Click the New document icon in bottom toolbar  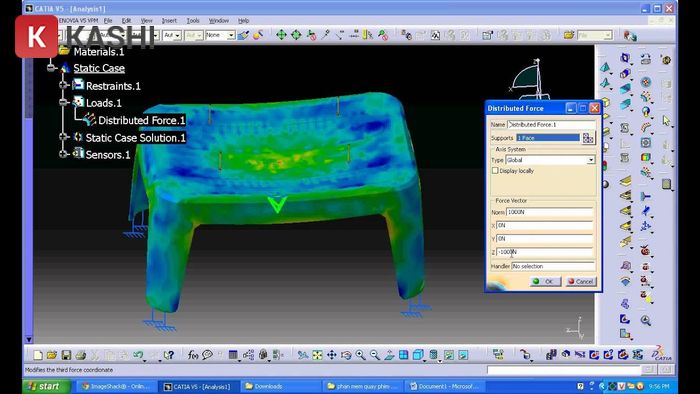click(38, 355)
